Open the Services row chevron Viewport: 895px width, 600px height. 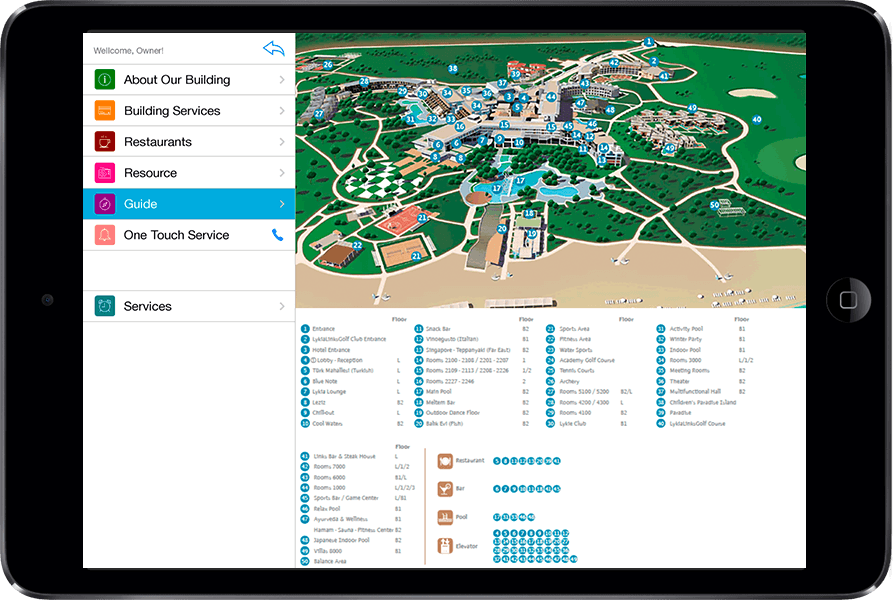click(282, 306)
